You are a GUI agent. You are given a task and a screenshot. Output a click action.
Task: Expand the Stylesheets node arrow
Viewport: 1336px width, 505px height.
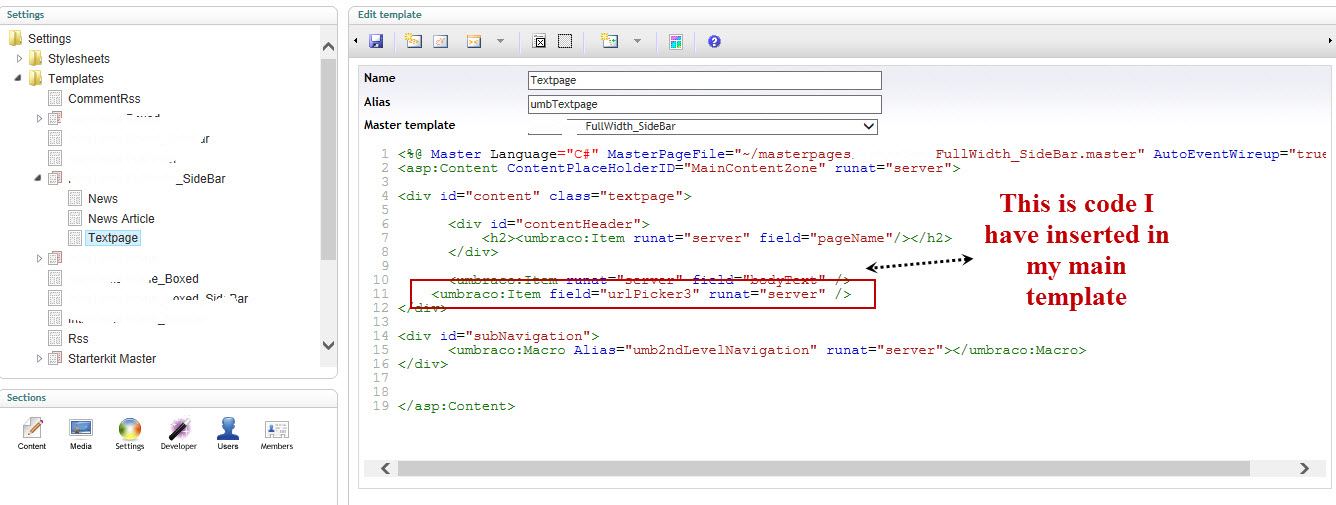coord(19,58)
